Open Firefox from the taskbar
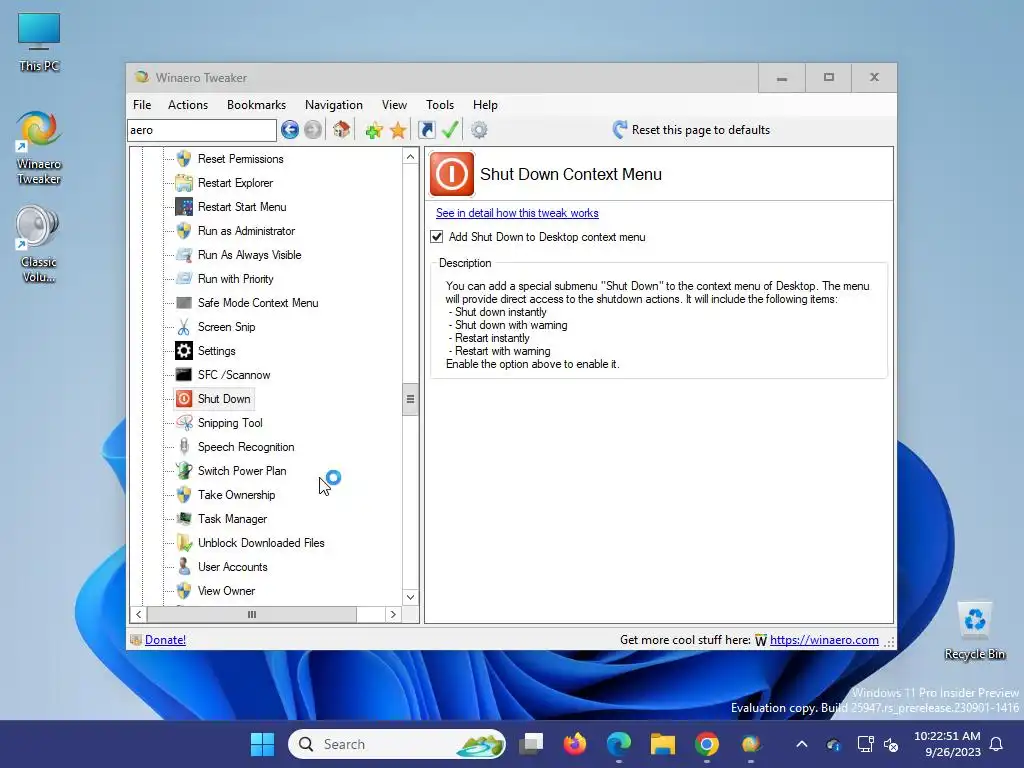 (575, 744)
